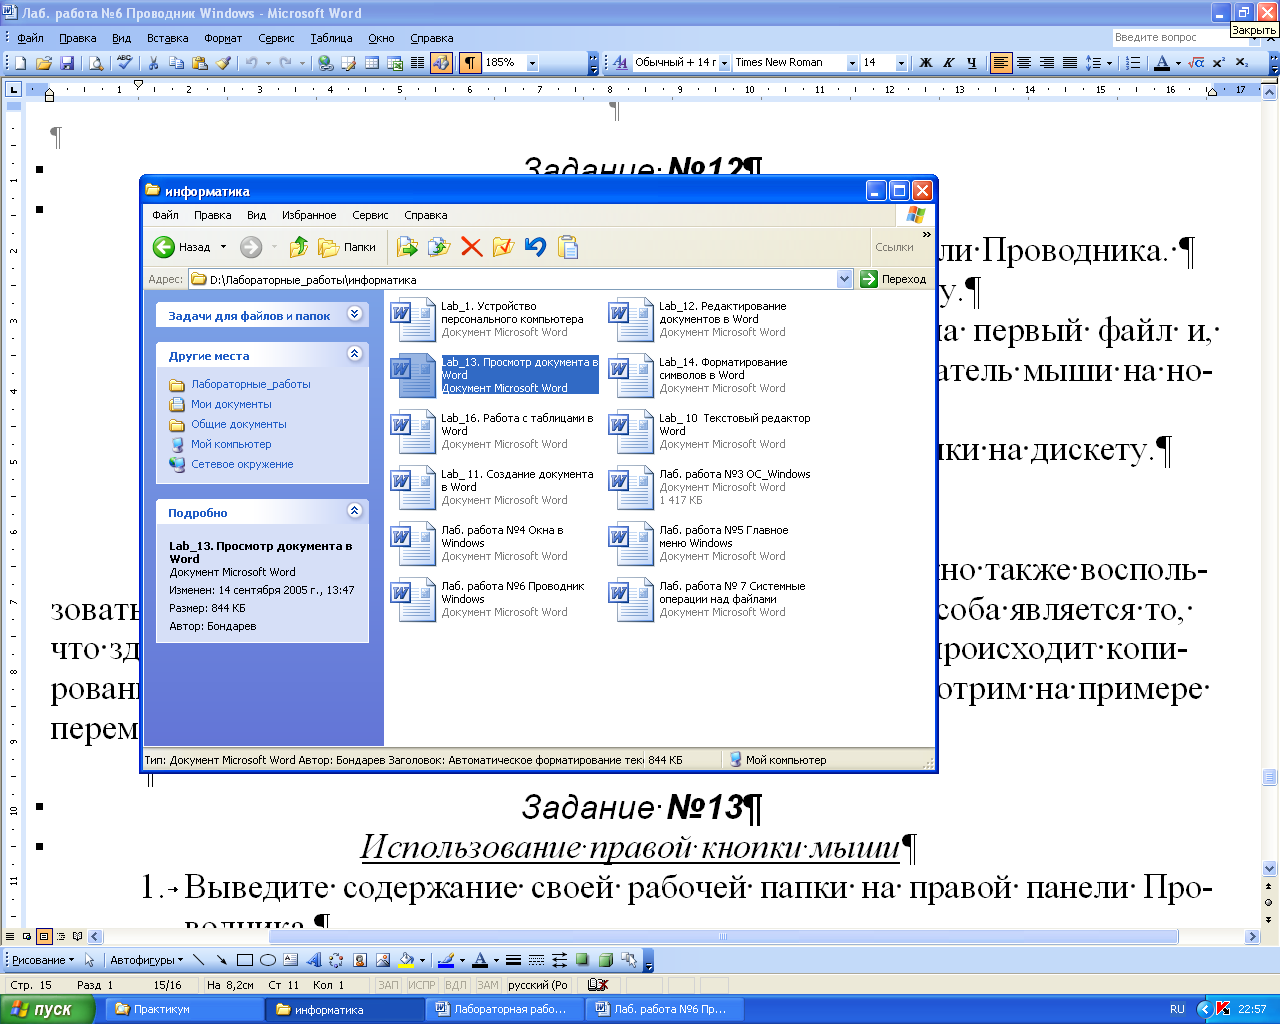Click the Переход go button

tap(893, 279)
